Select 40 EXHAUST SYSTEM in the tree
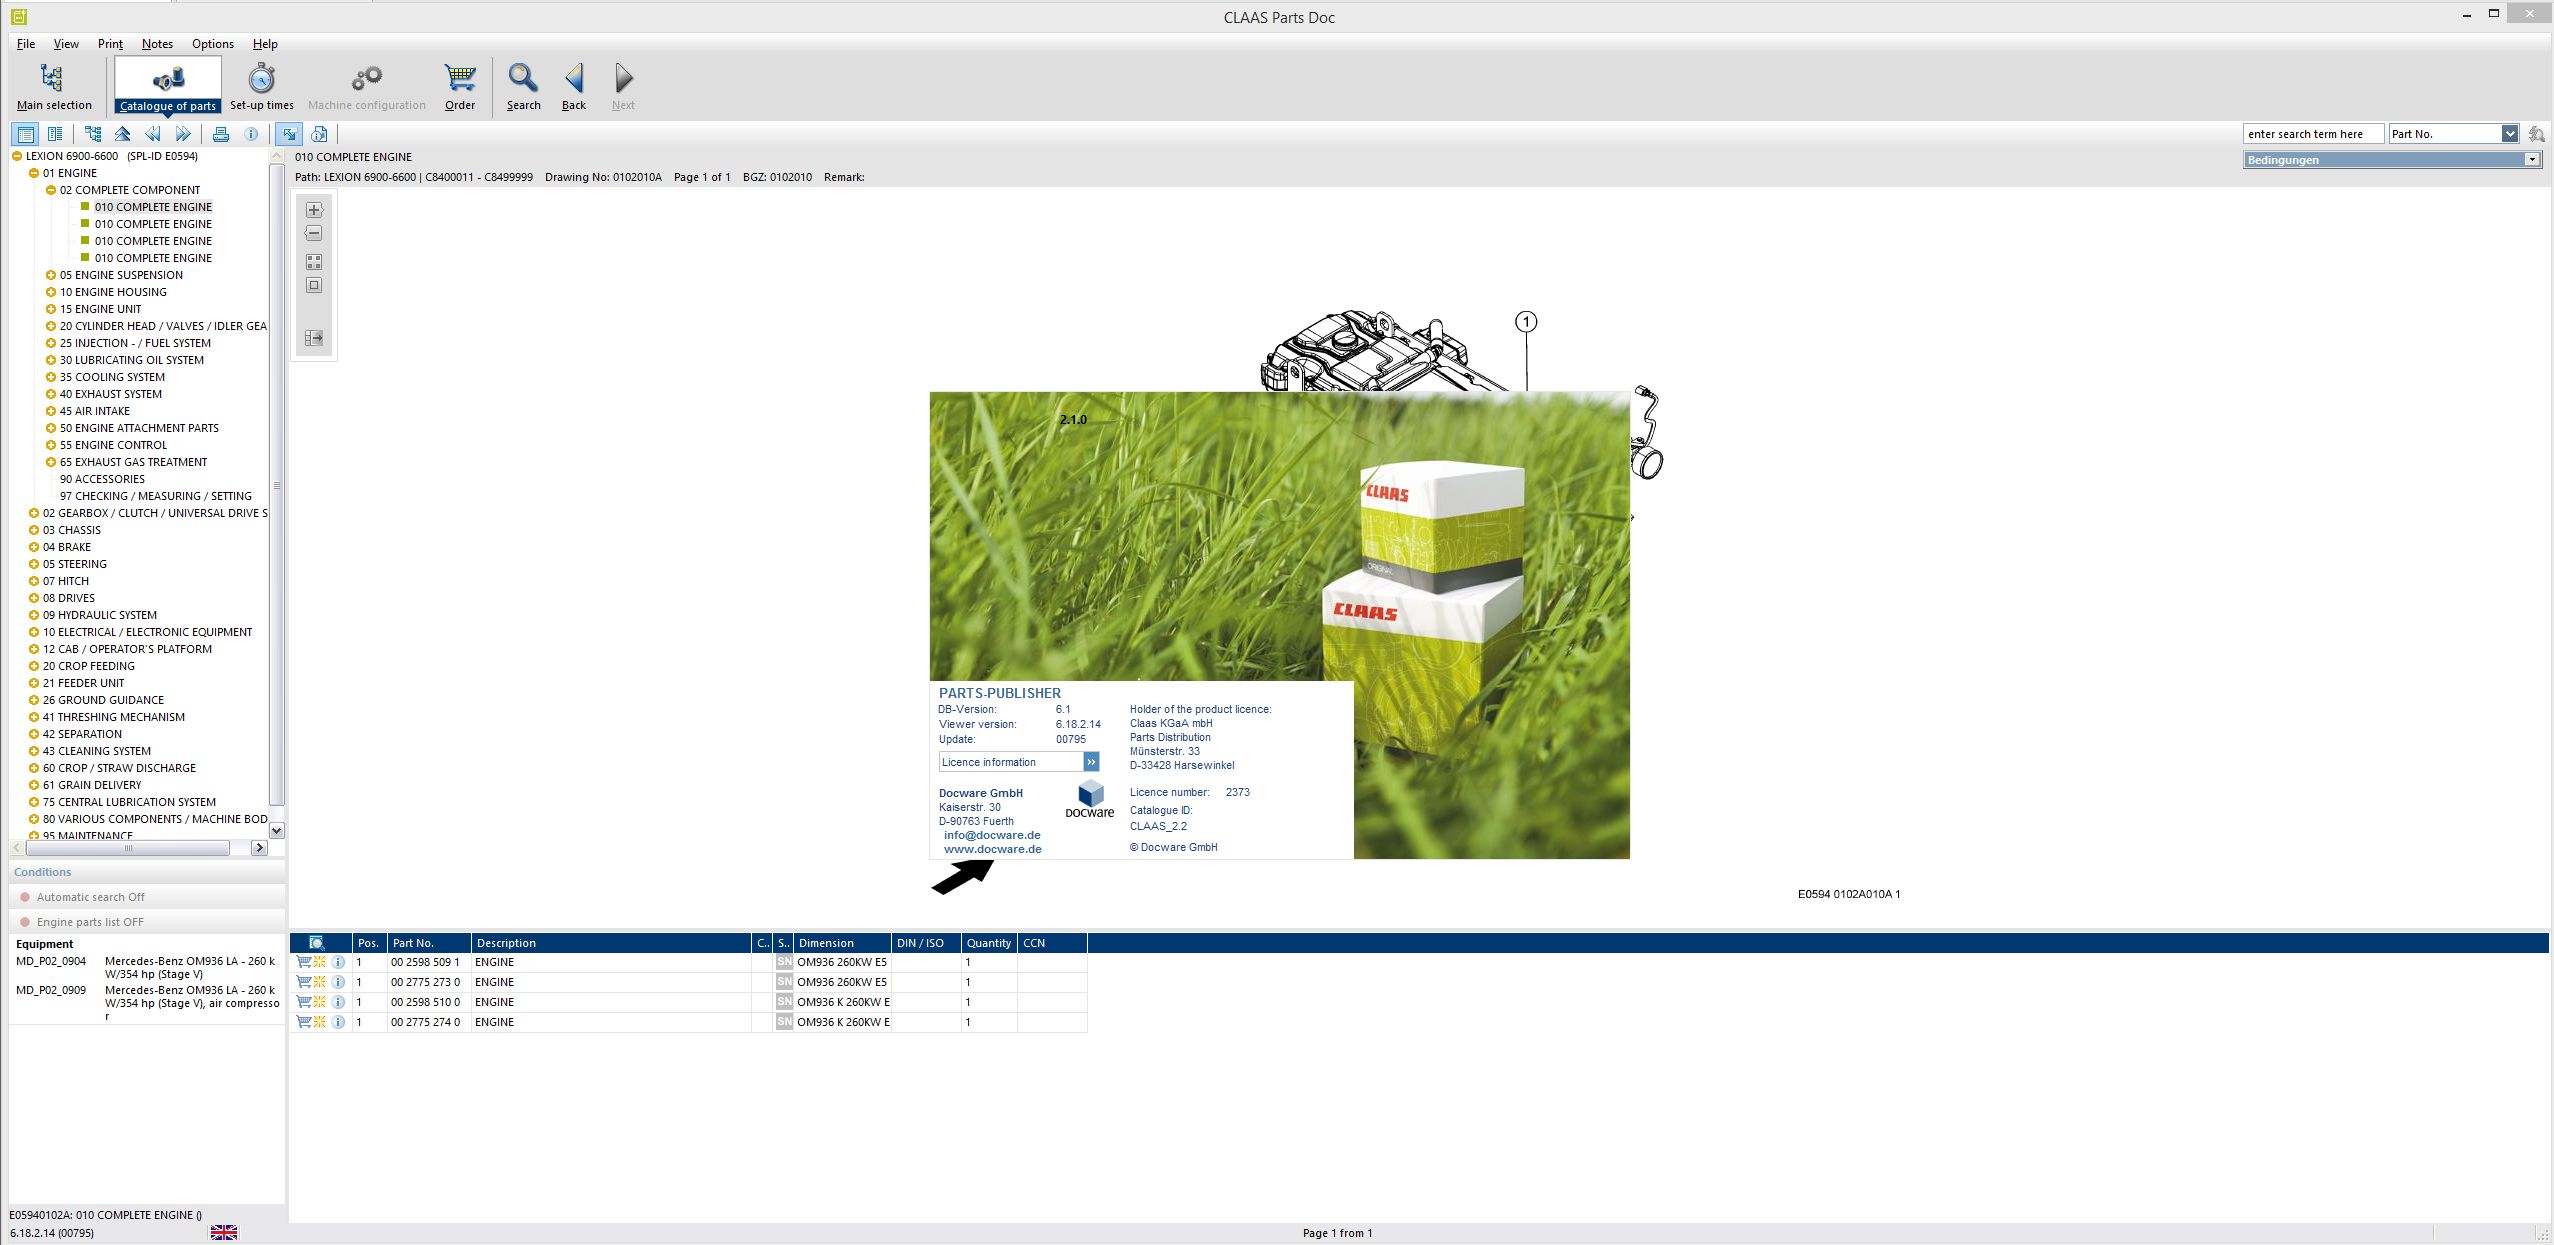Viewport: 2554px width, 1245px height. pos(110,394)
